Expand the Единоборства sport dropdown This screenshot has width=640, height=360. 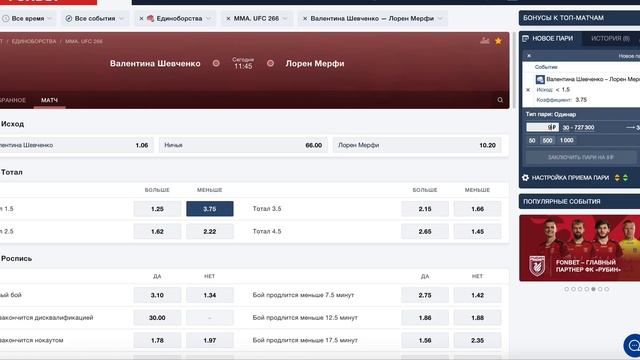pyautogui.click(x=209, y=18)
